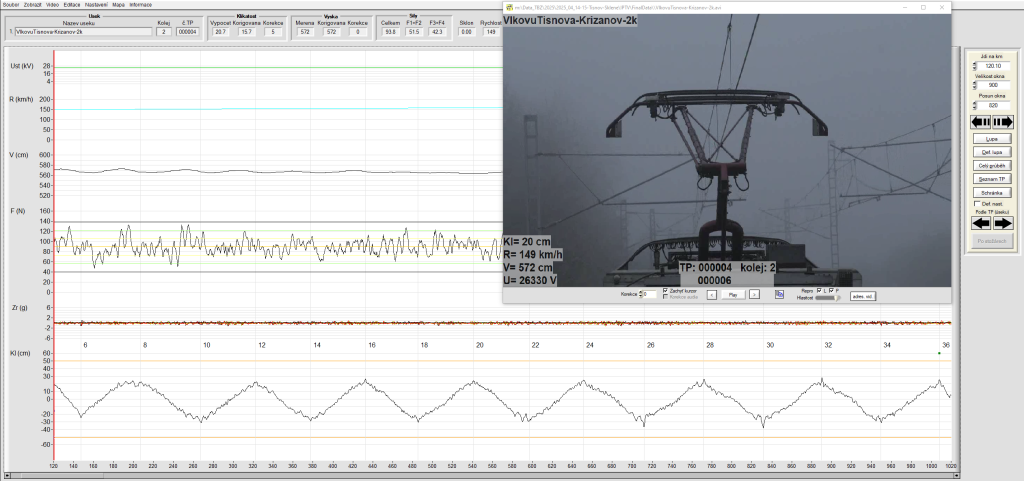Click the Kolej field showing 2
This screenshot has height=481, width=1024.
(164, 31)
